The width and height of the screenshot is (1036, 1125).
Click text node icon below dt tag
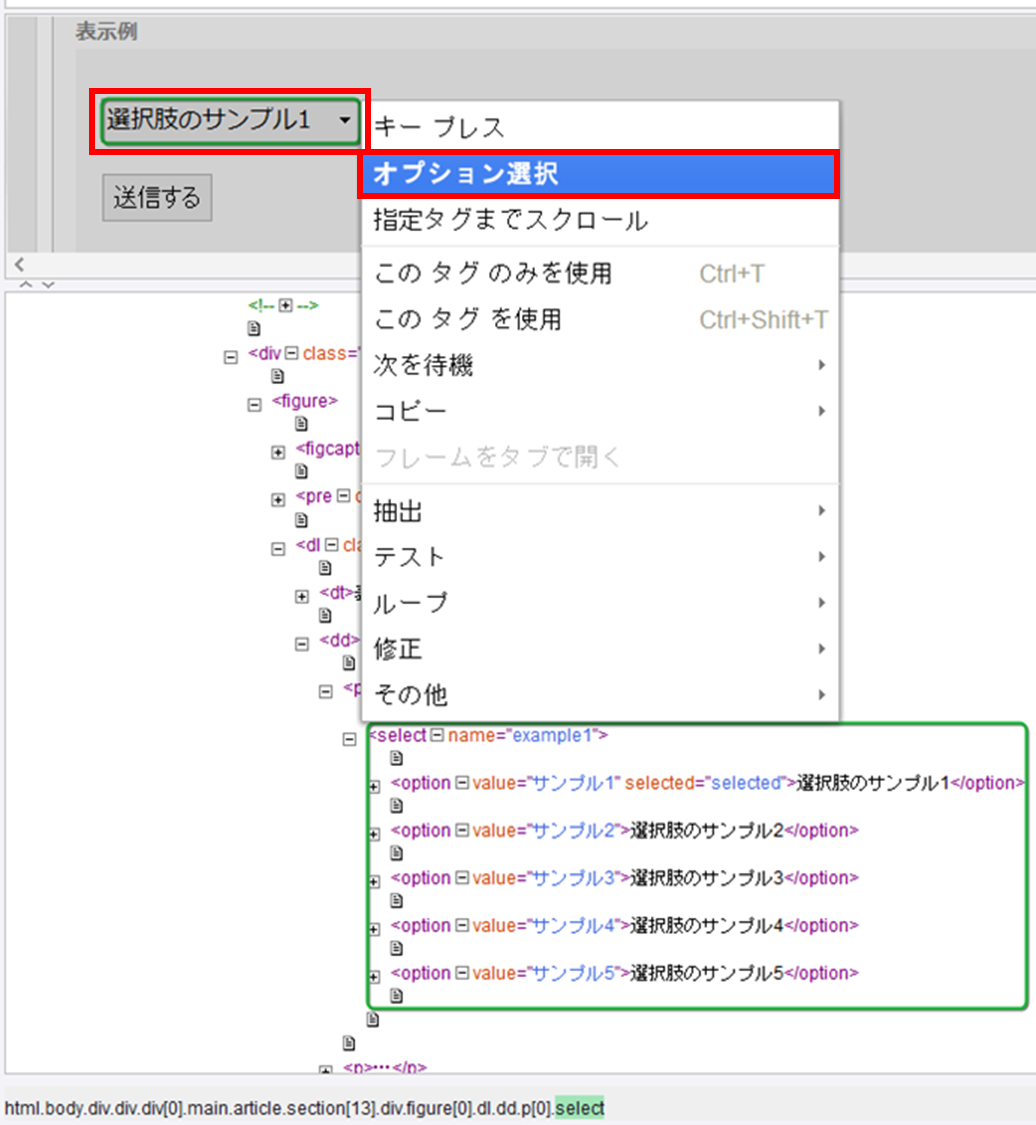pos(325,616)
